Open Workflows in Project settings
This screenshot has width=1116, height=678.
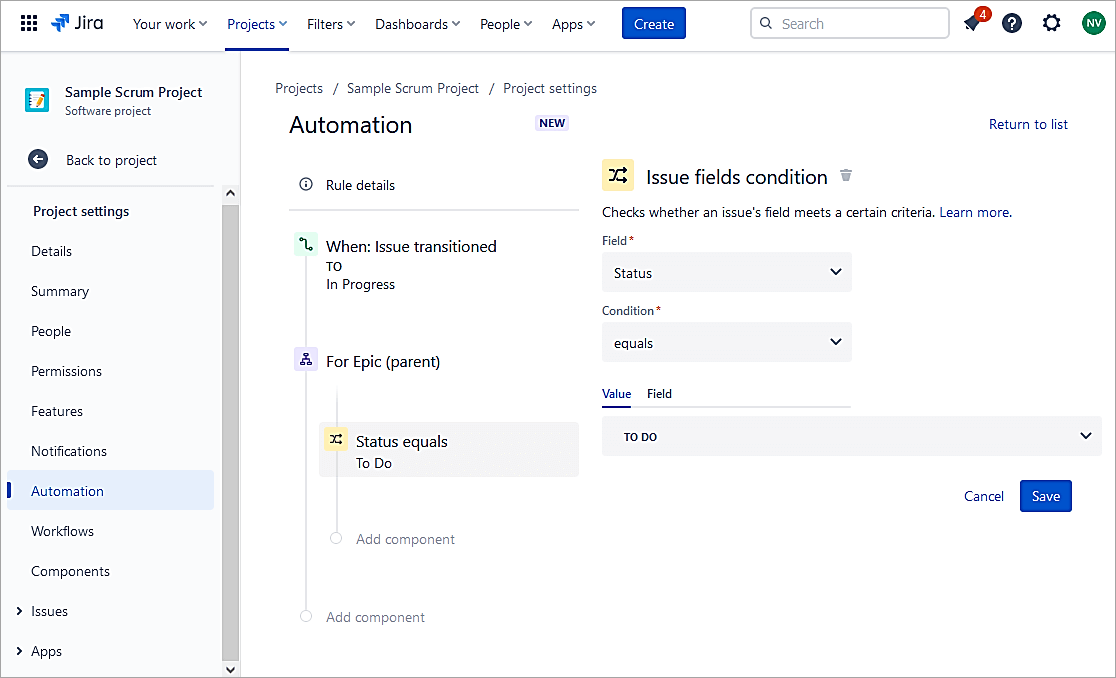tap(62, 531)
